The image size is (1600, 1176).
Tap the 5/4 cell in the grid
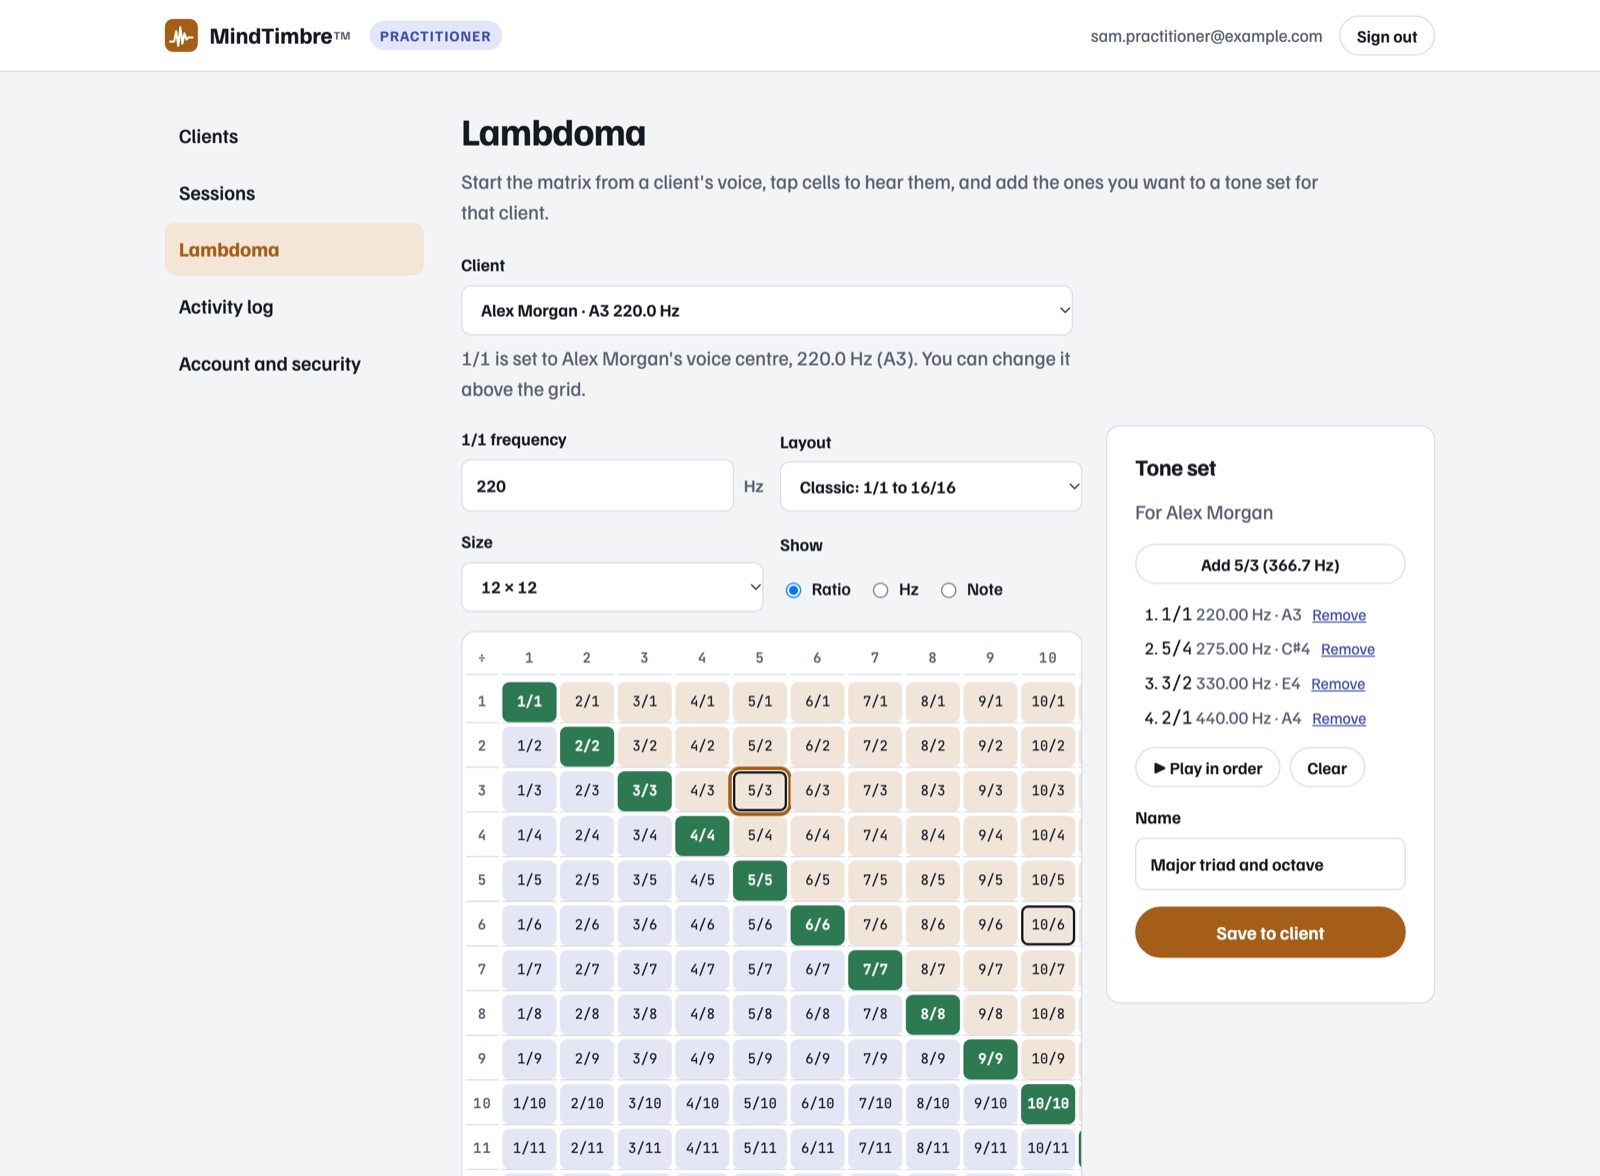click(760, 835)
